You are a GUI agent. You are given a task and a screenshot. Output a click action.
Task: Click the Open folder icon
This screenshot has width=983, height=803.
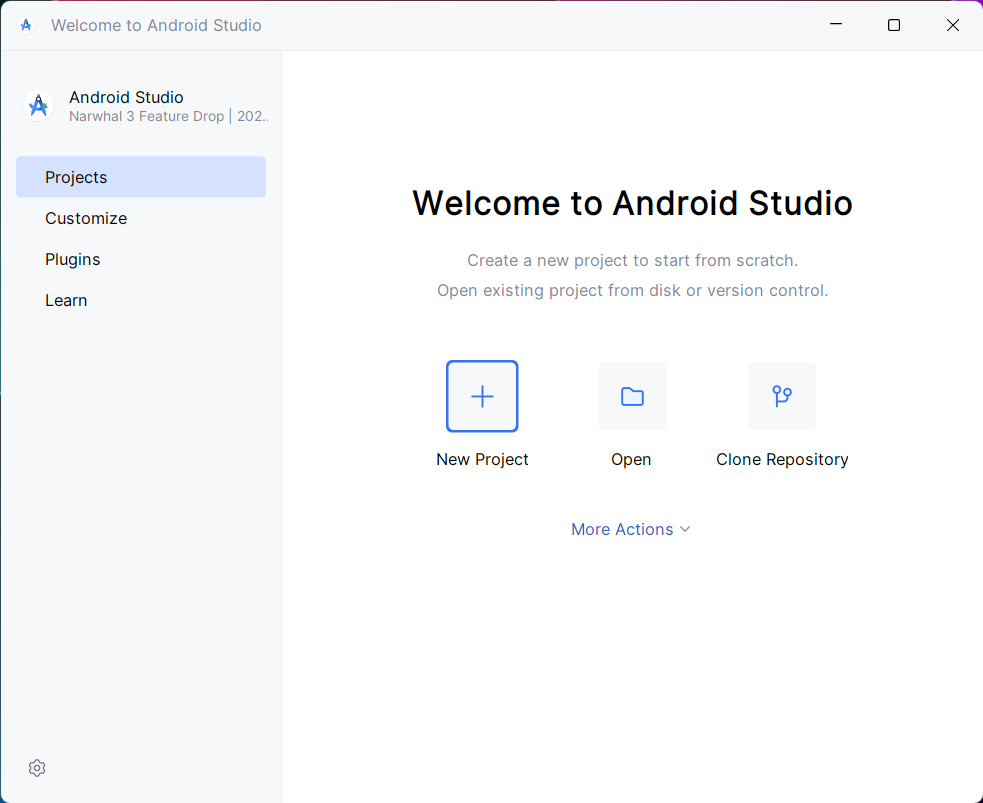pyautogui.click(x=632, y=396)
